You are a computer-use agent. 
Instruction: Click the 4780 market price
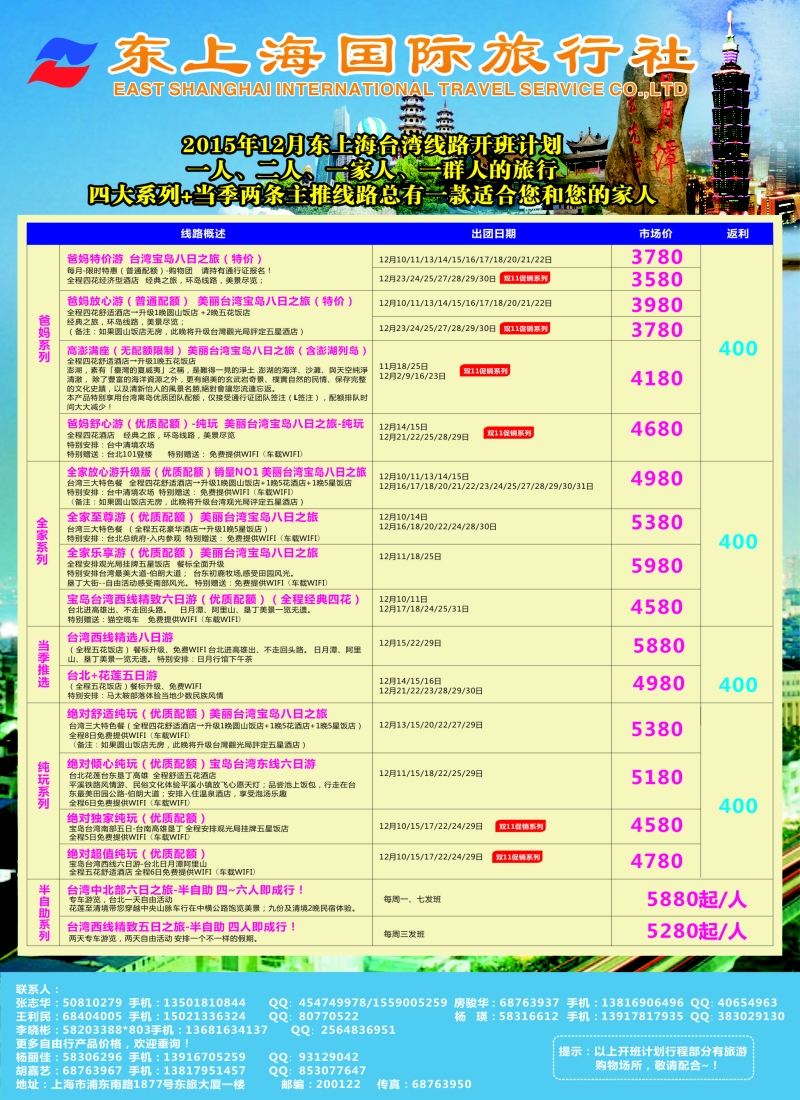coord(657,861)
